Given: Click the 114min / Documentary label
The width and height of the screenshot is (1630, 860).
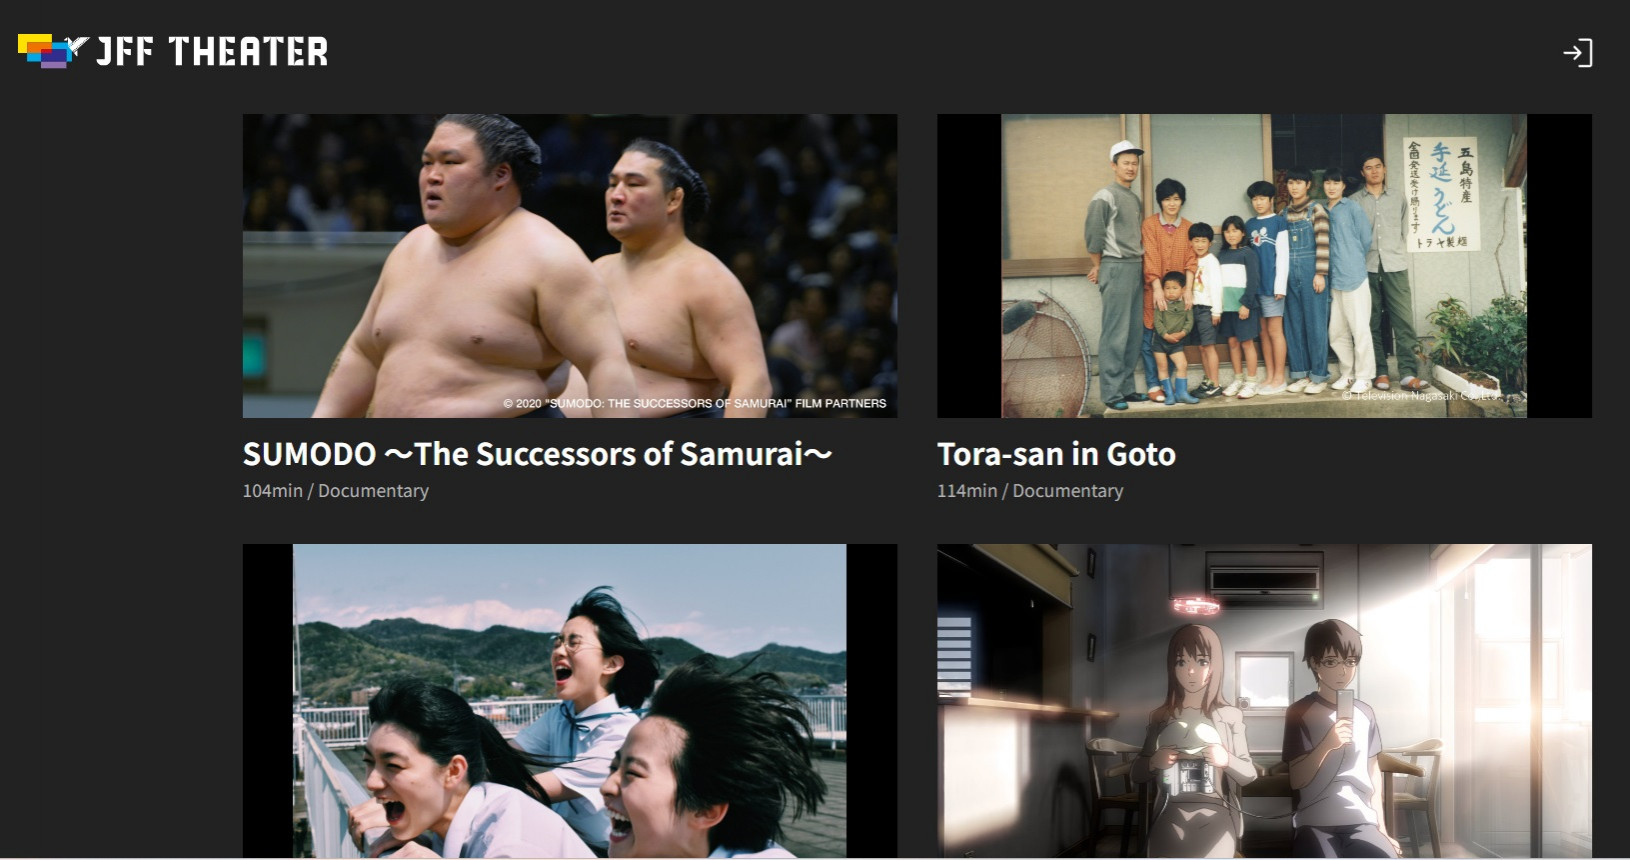Looking at the screenshot, I should (1030, 491).
